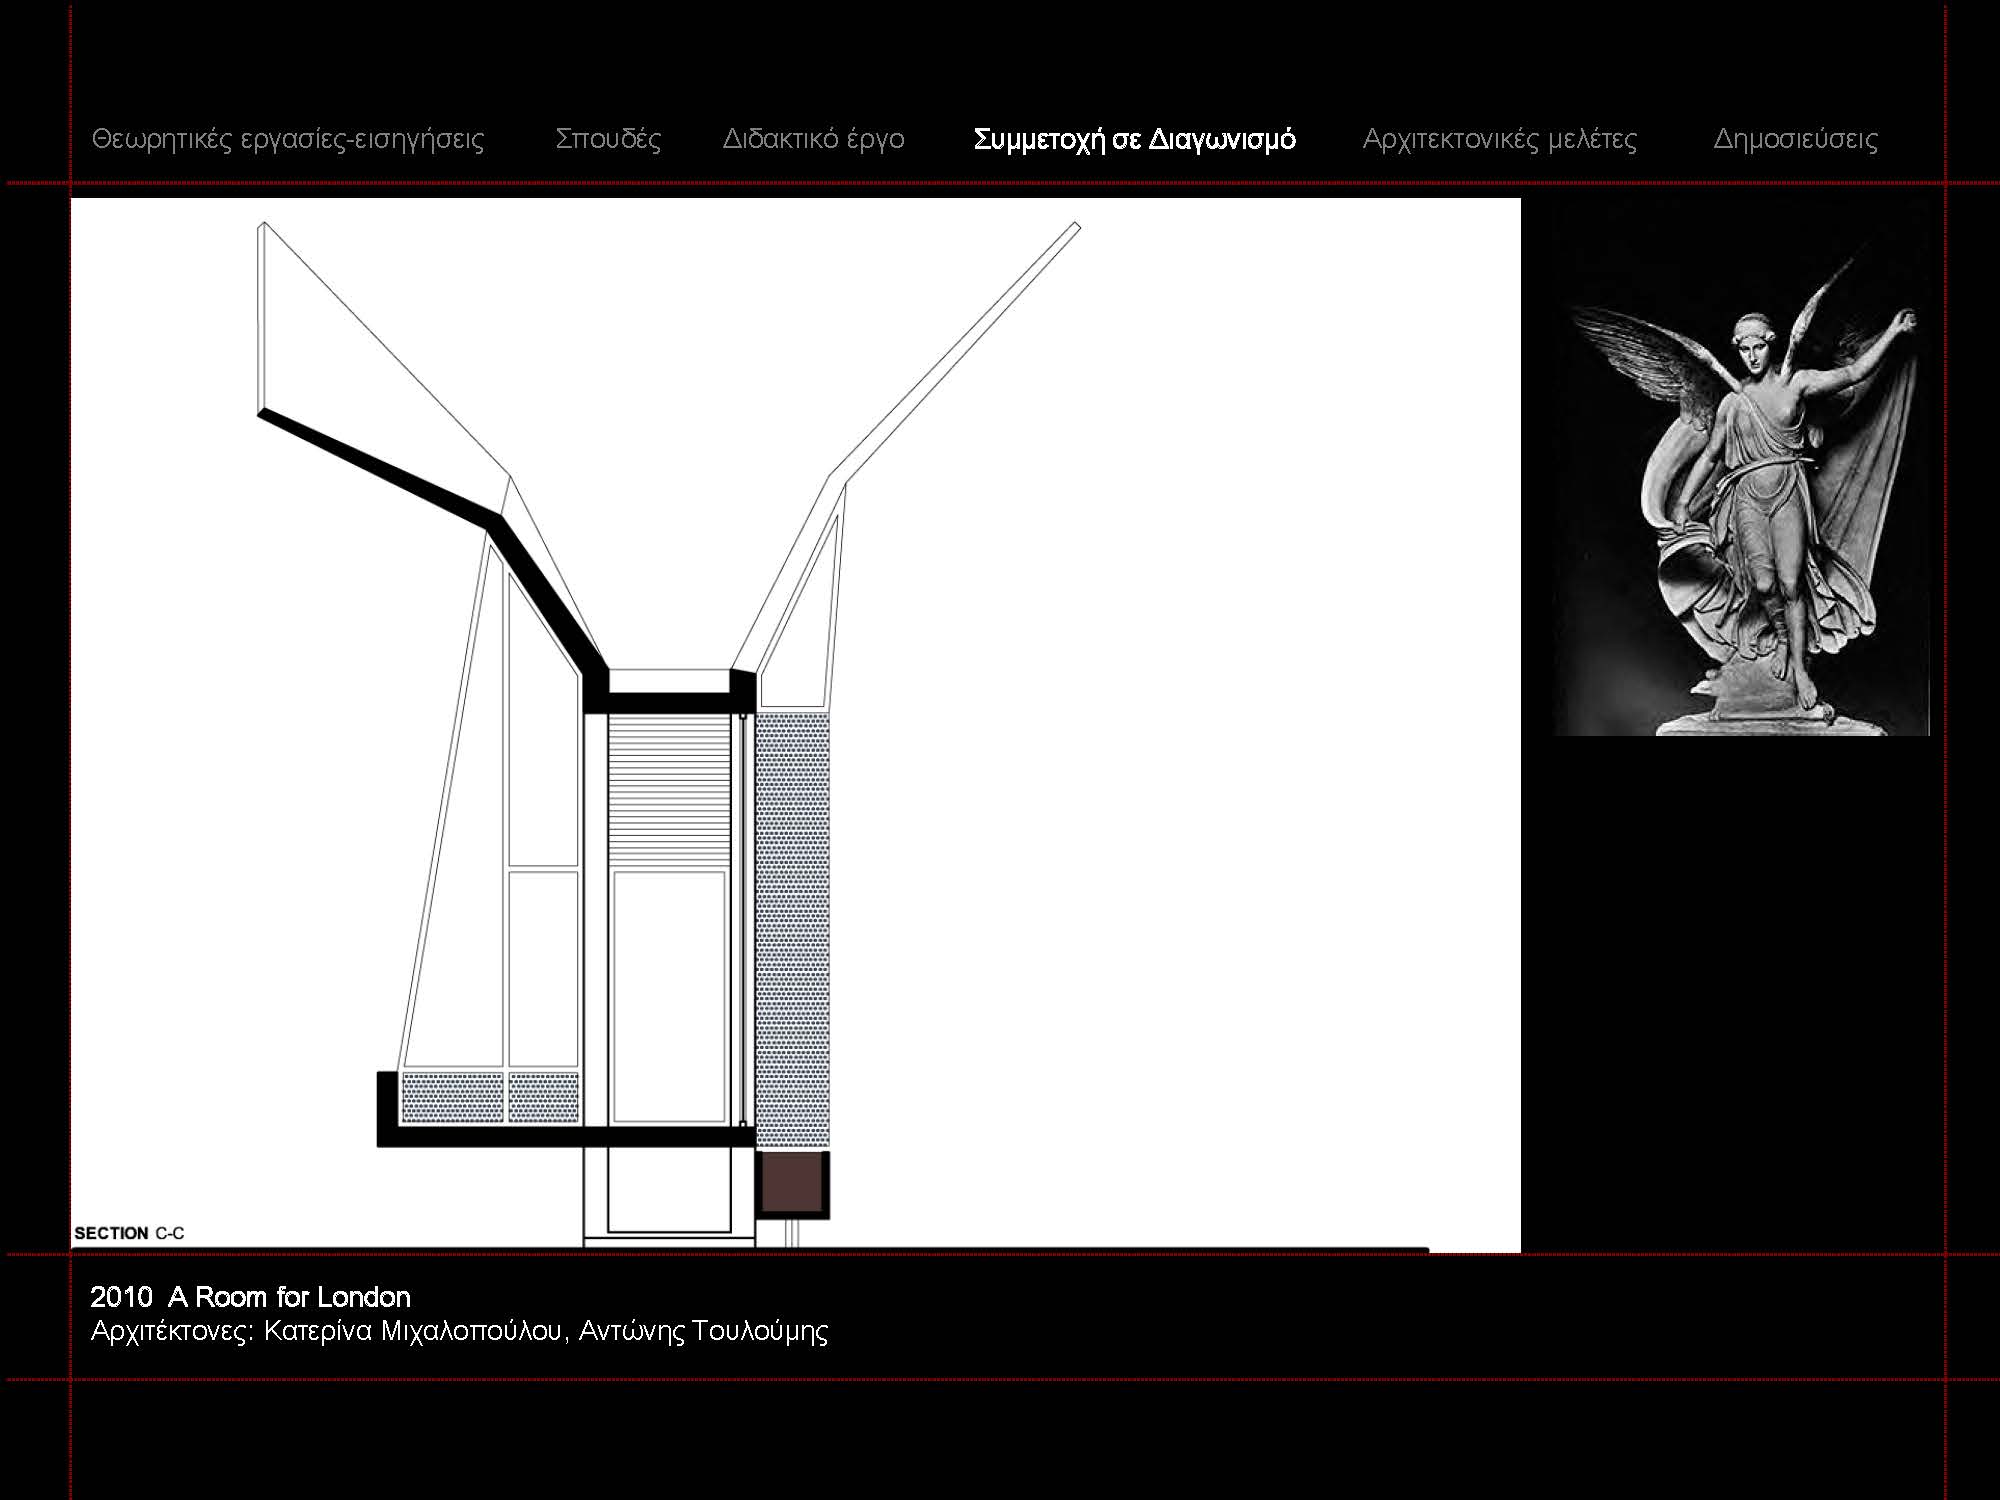2000x1500 pixels.
Task: Click the large door panel below the shutter
Action: coord(669,997)
